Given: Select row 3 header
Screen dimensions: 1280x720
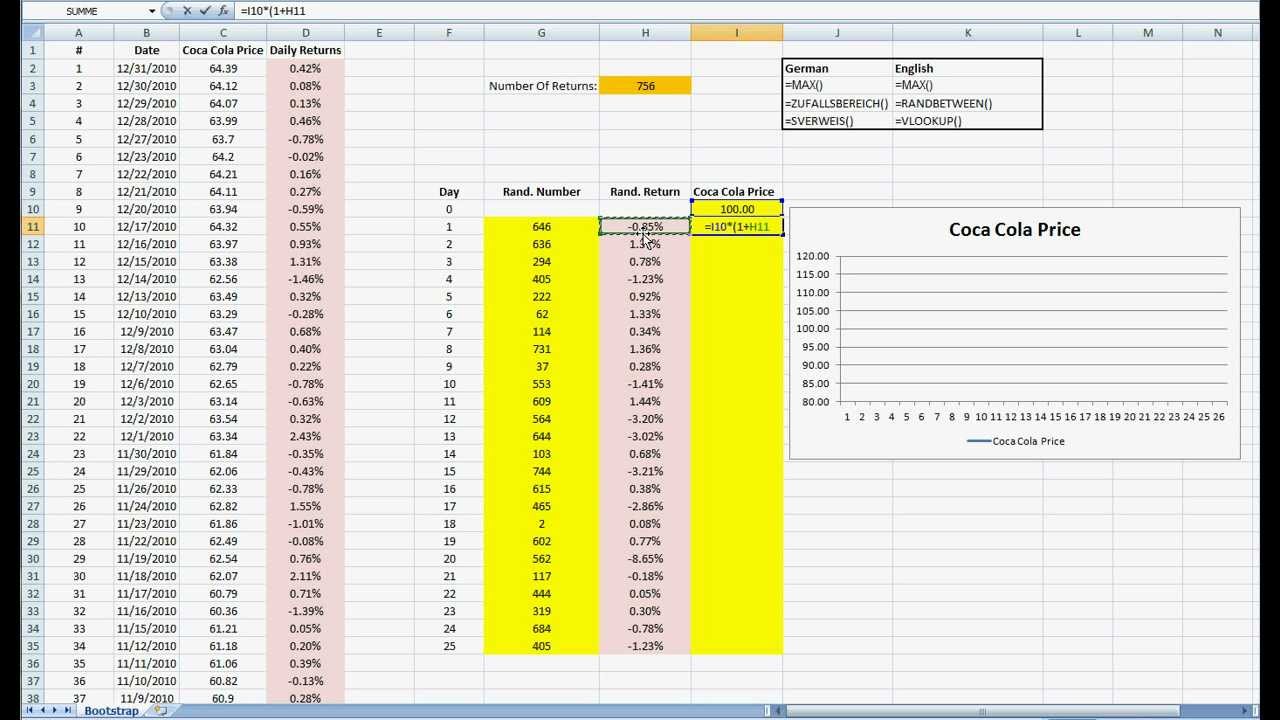Looking at the screenshot, I should coord(33,86).
